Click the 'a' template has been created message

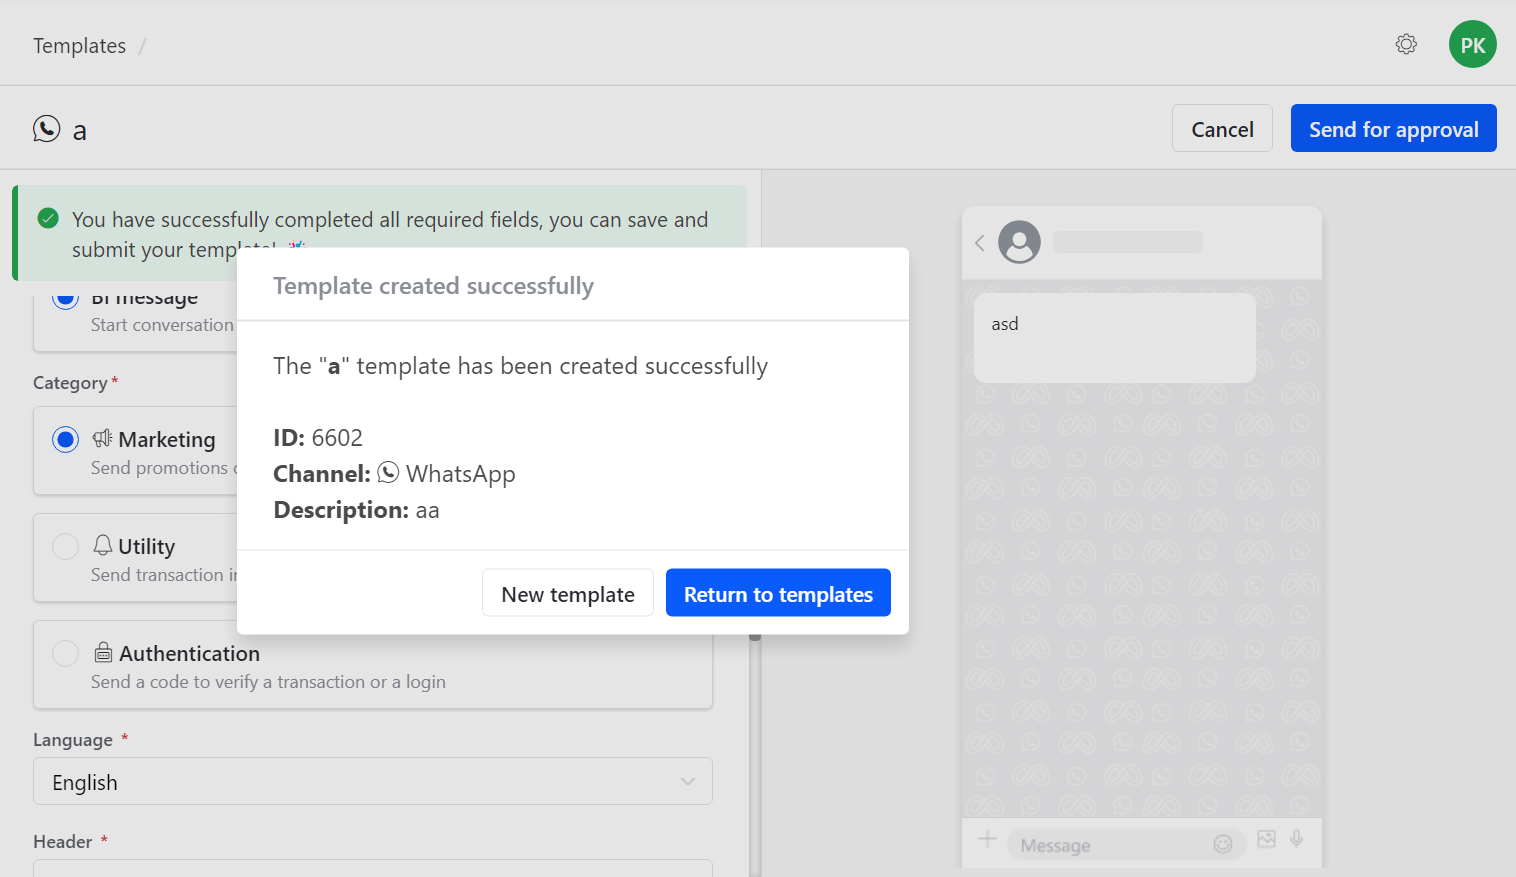click(x=520, y=366)
